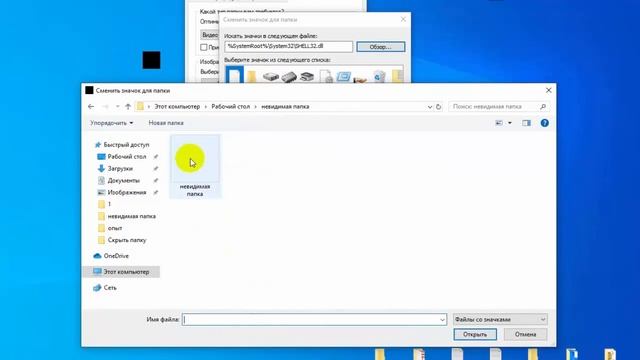Open 'Файлы со значками' file type dropdown
Viewport: 640px width, 360px height.
[x=500, y=320]
